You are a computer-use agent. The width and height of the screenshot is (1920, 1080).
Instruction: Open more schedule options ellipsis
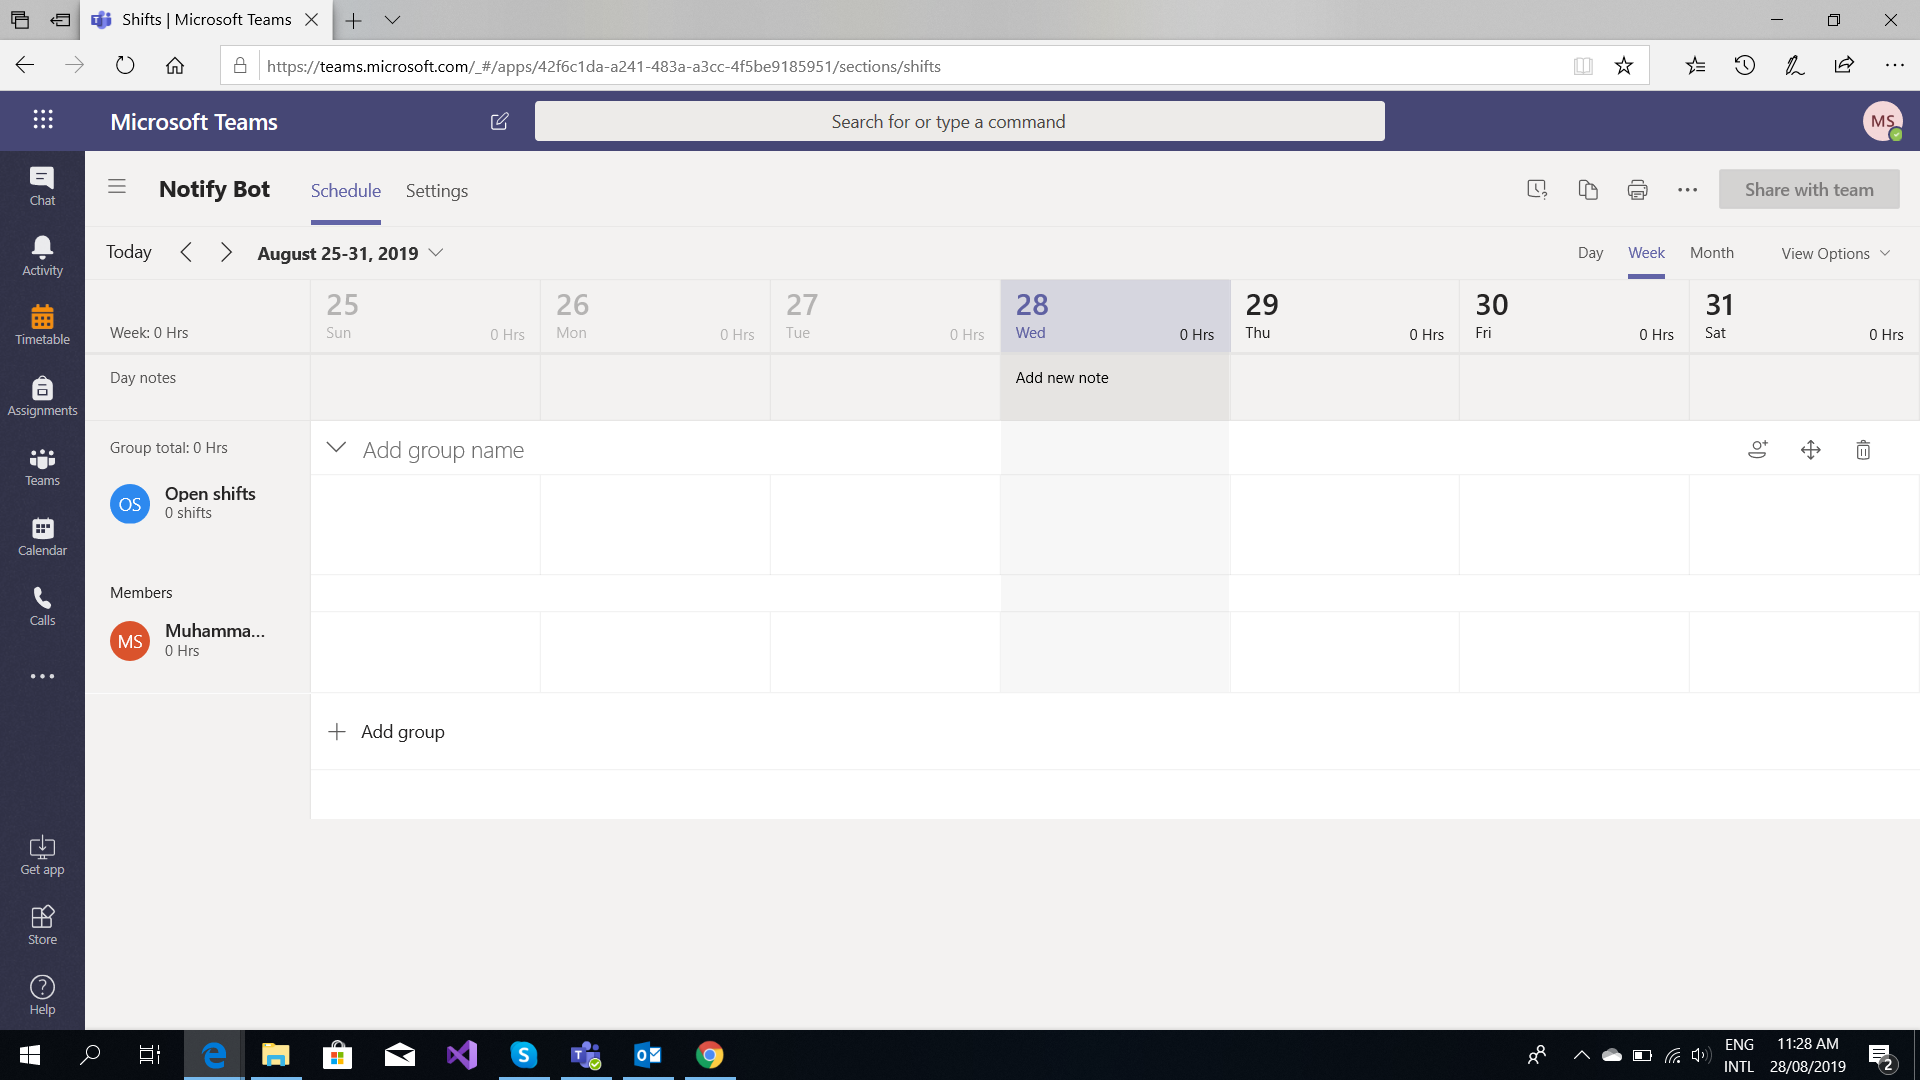coord(1687,189)
